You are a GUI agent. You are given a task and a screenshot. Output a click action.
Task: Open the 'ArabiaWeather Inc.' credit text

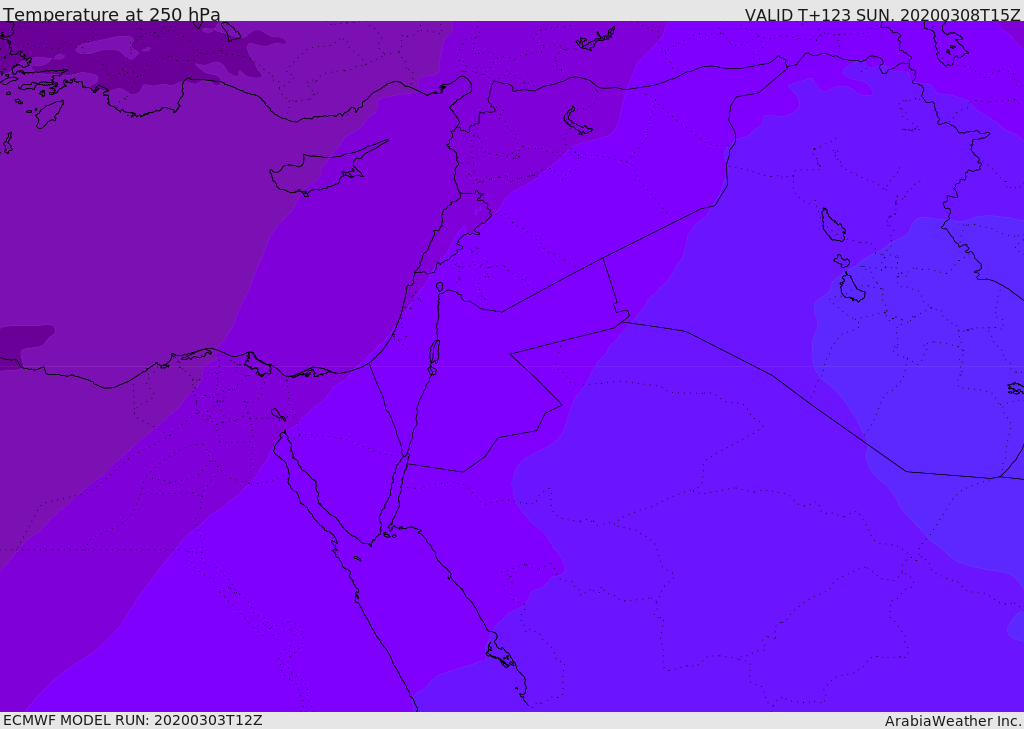953,720
